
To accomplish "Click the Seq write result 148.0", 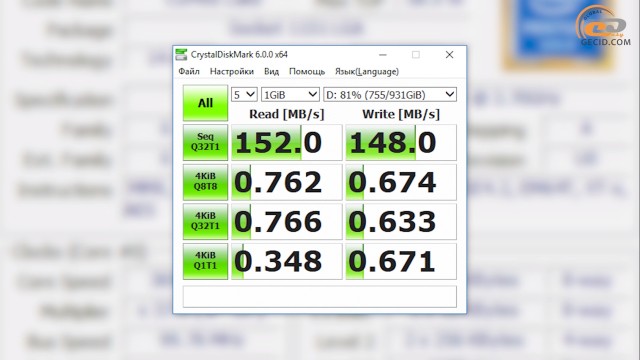I will tap(401, 142).
